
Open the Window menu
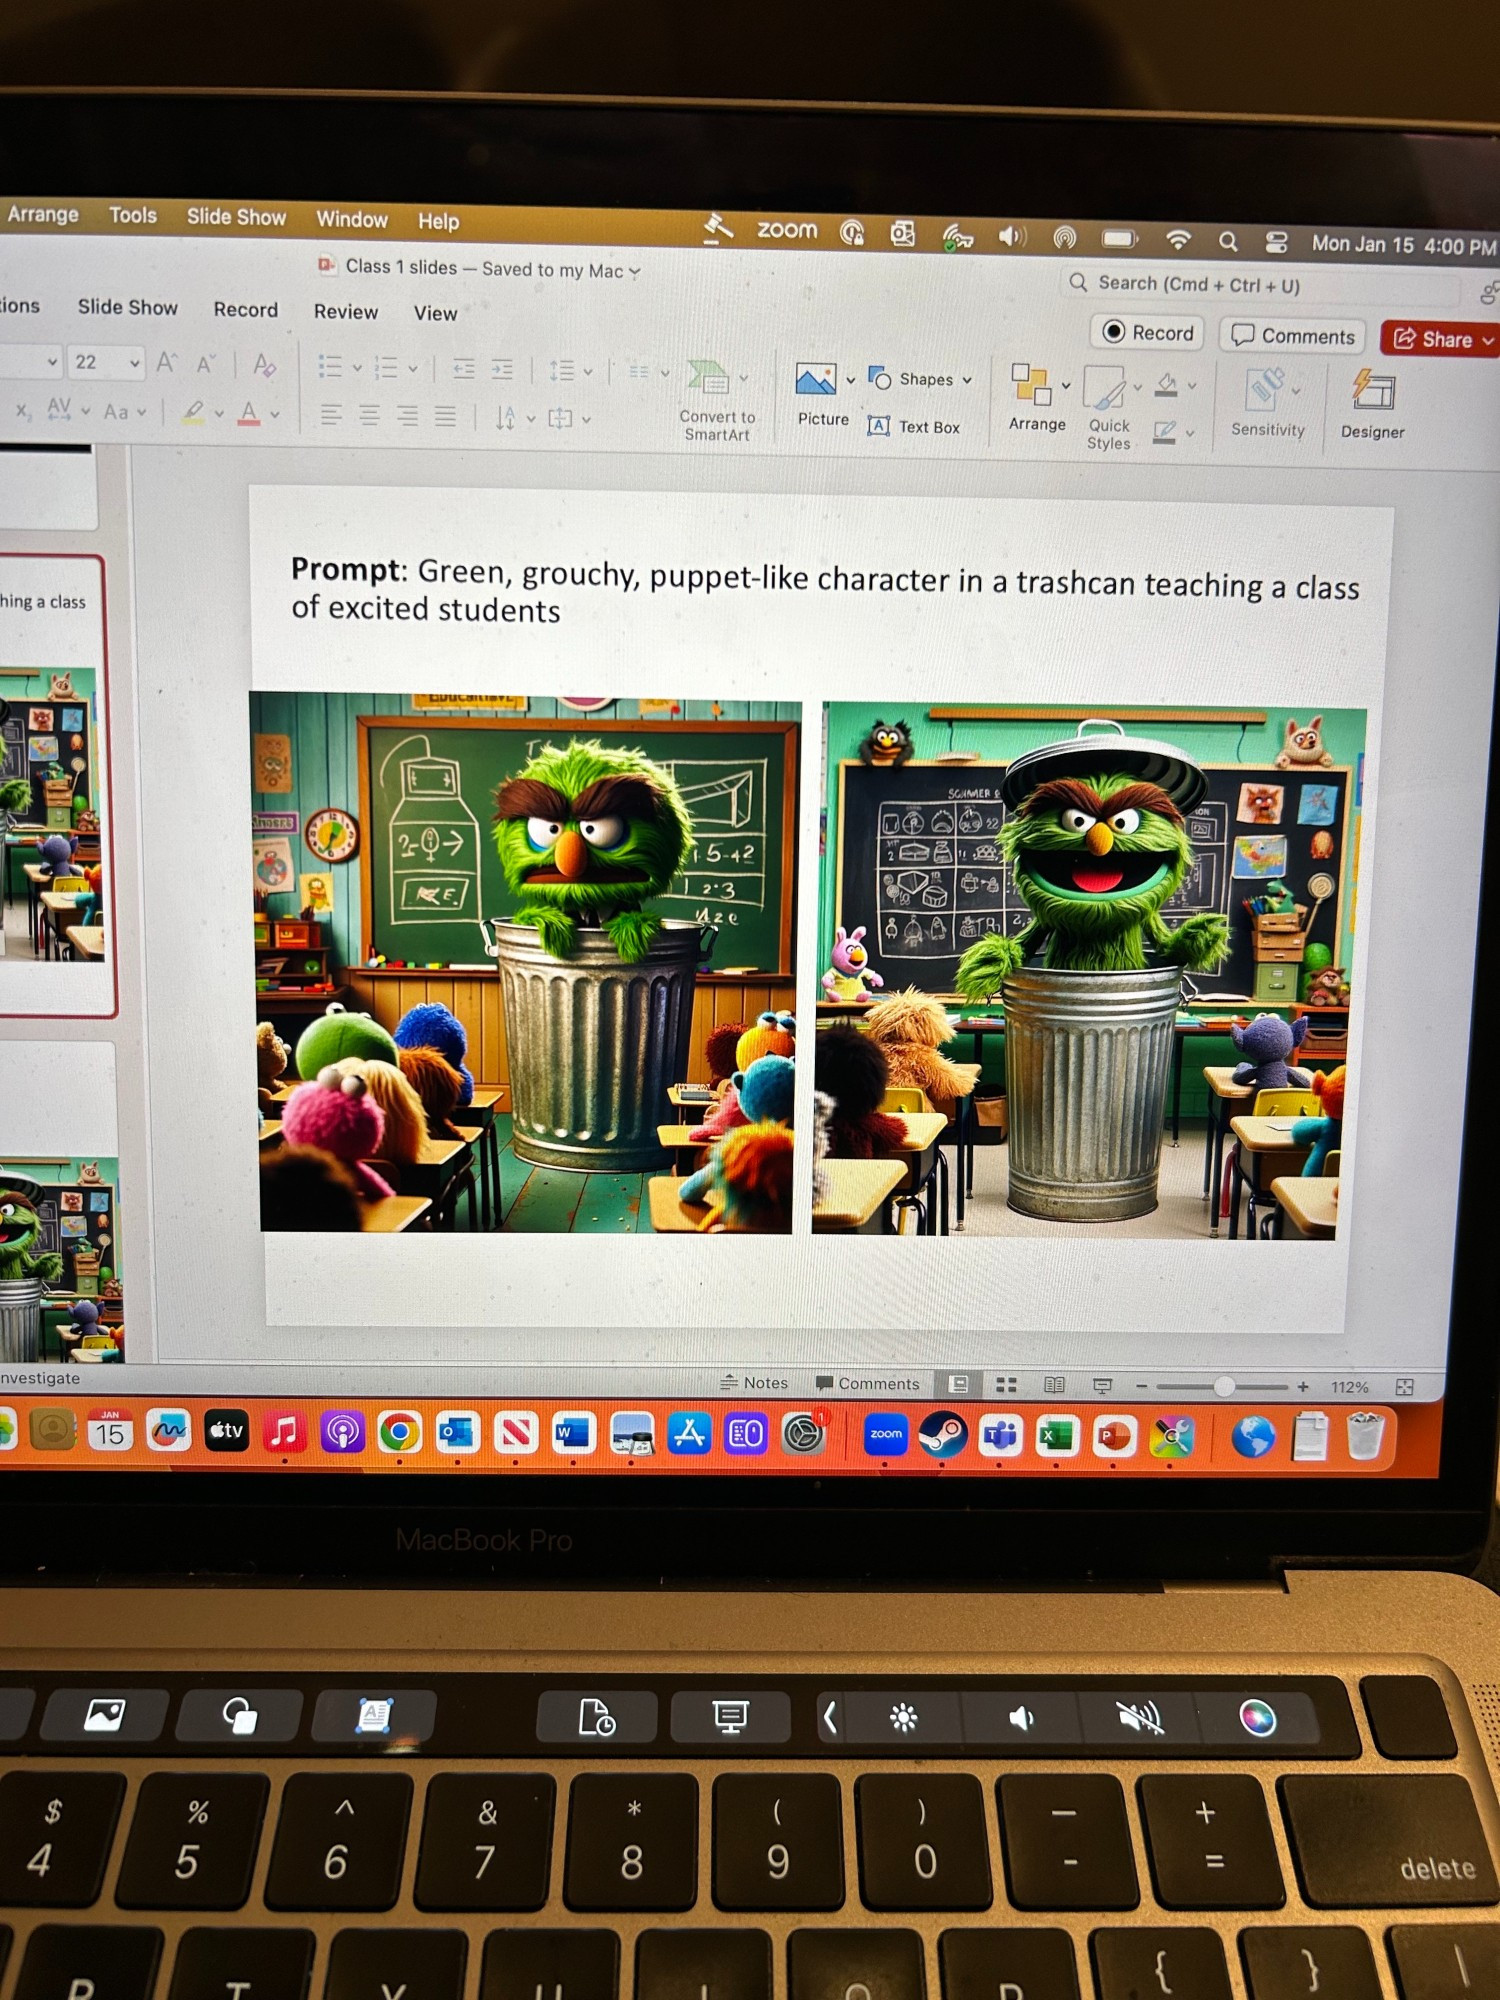point(352,219)
